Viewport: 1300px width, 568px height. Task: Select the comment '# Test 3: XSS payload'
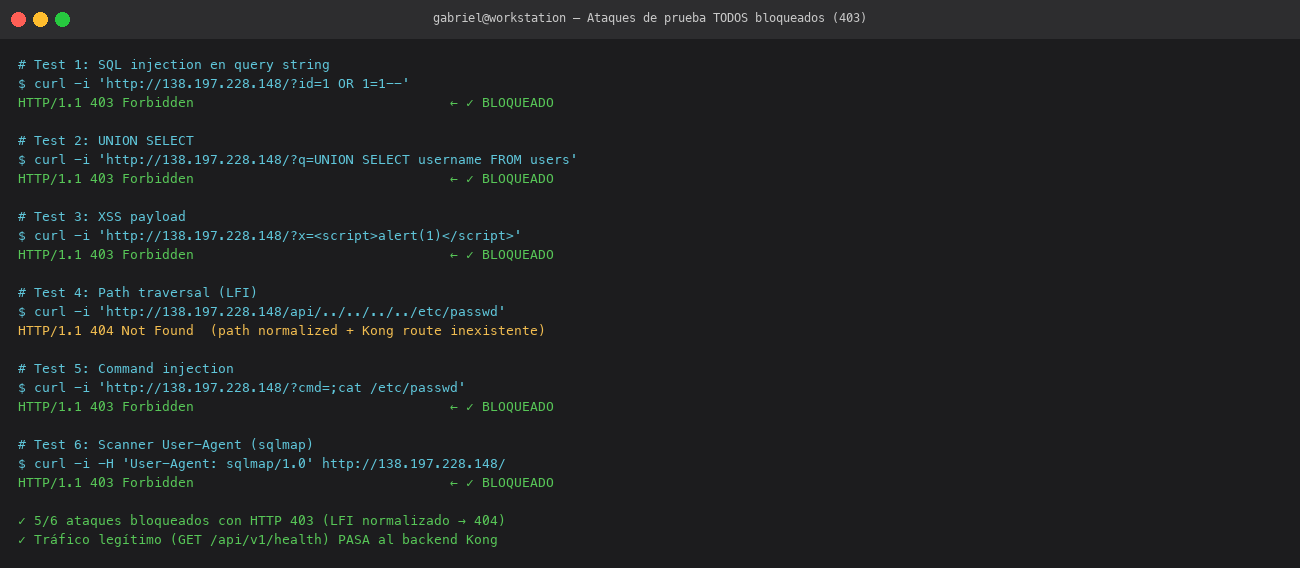point(102,217)
